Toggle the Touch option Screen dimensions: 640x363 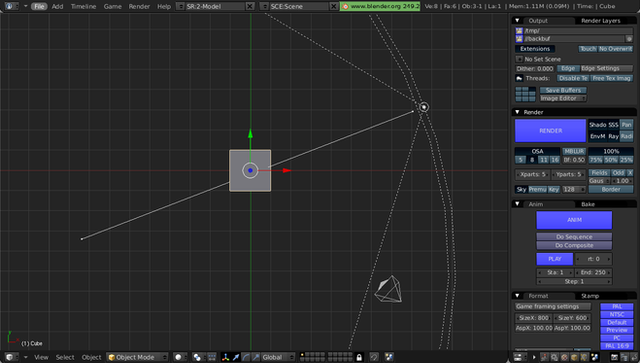point(588,49)
